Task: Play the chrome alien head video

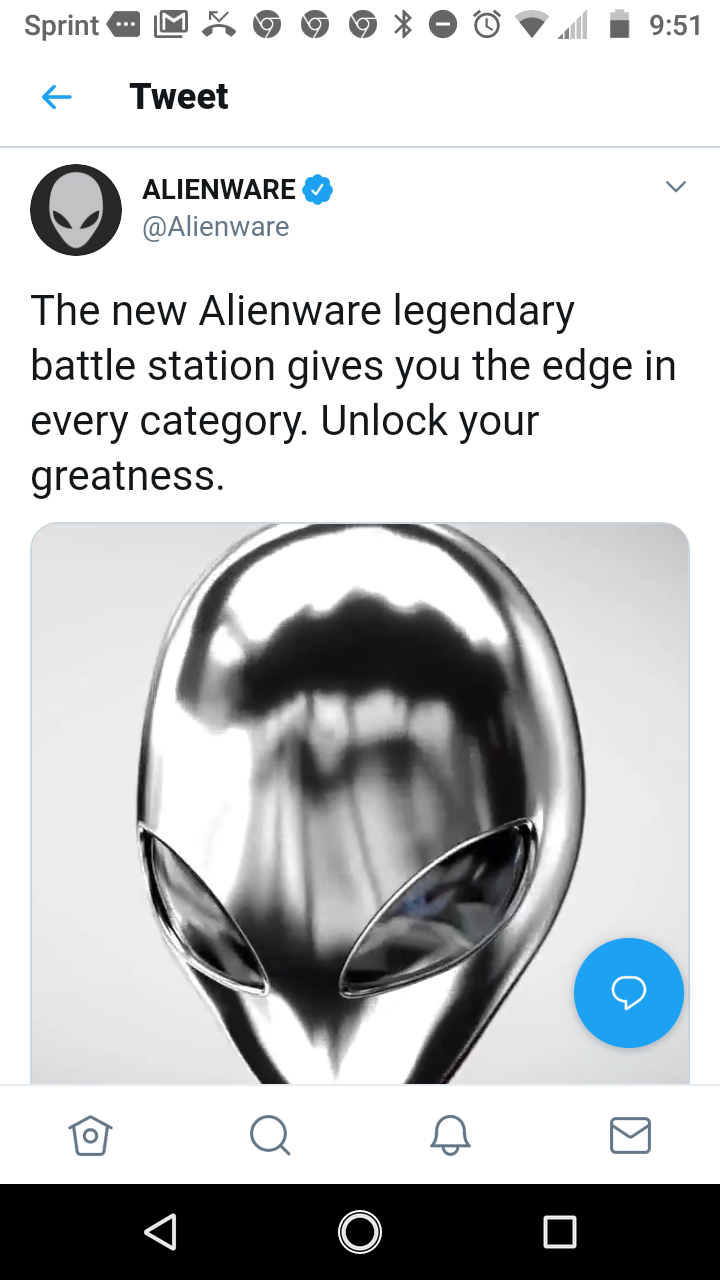Action: 360,803
